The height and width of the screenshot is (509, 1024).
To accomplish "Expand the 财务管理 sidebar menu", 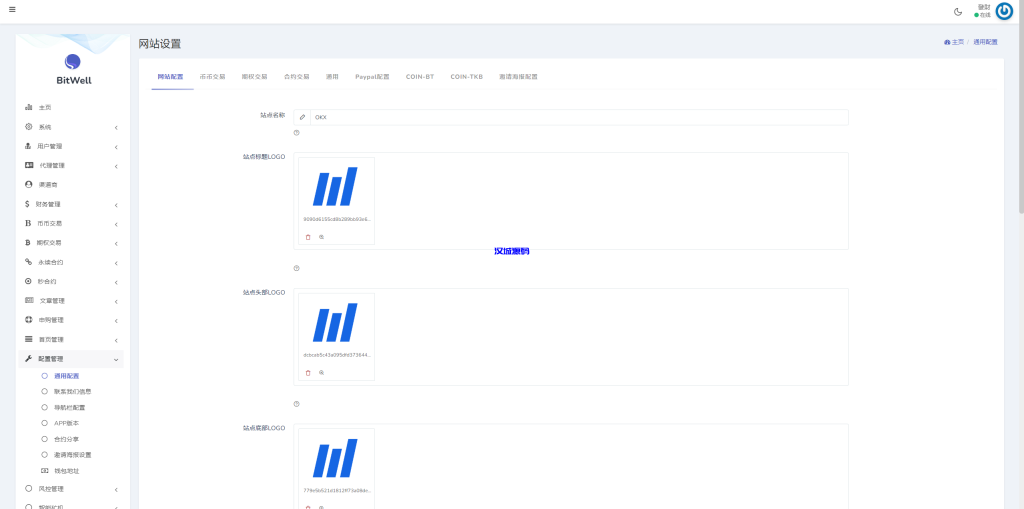I will pos(70,204).
